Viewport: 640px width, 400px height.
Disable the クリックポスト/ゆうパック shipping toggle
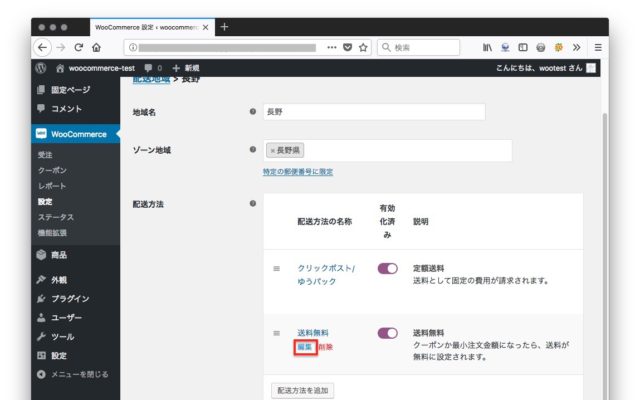pos(387,268)
